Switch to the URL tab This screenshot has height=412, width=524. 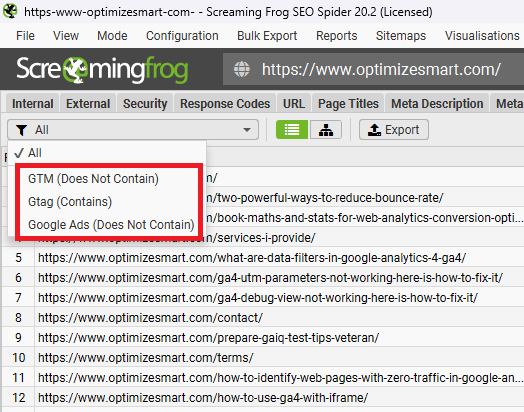(x=294, y=104)
